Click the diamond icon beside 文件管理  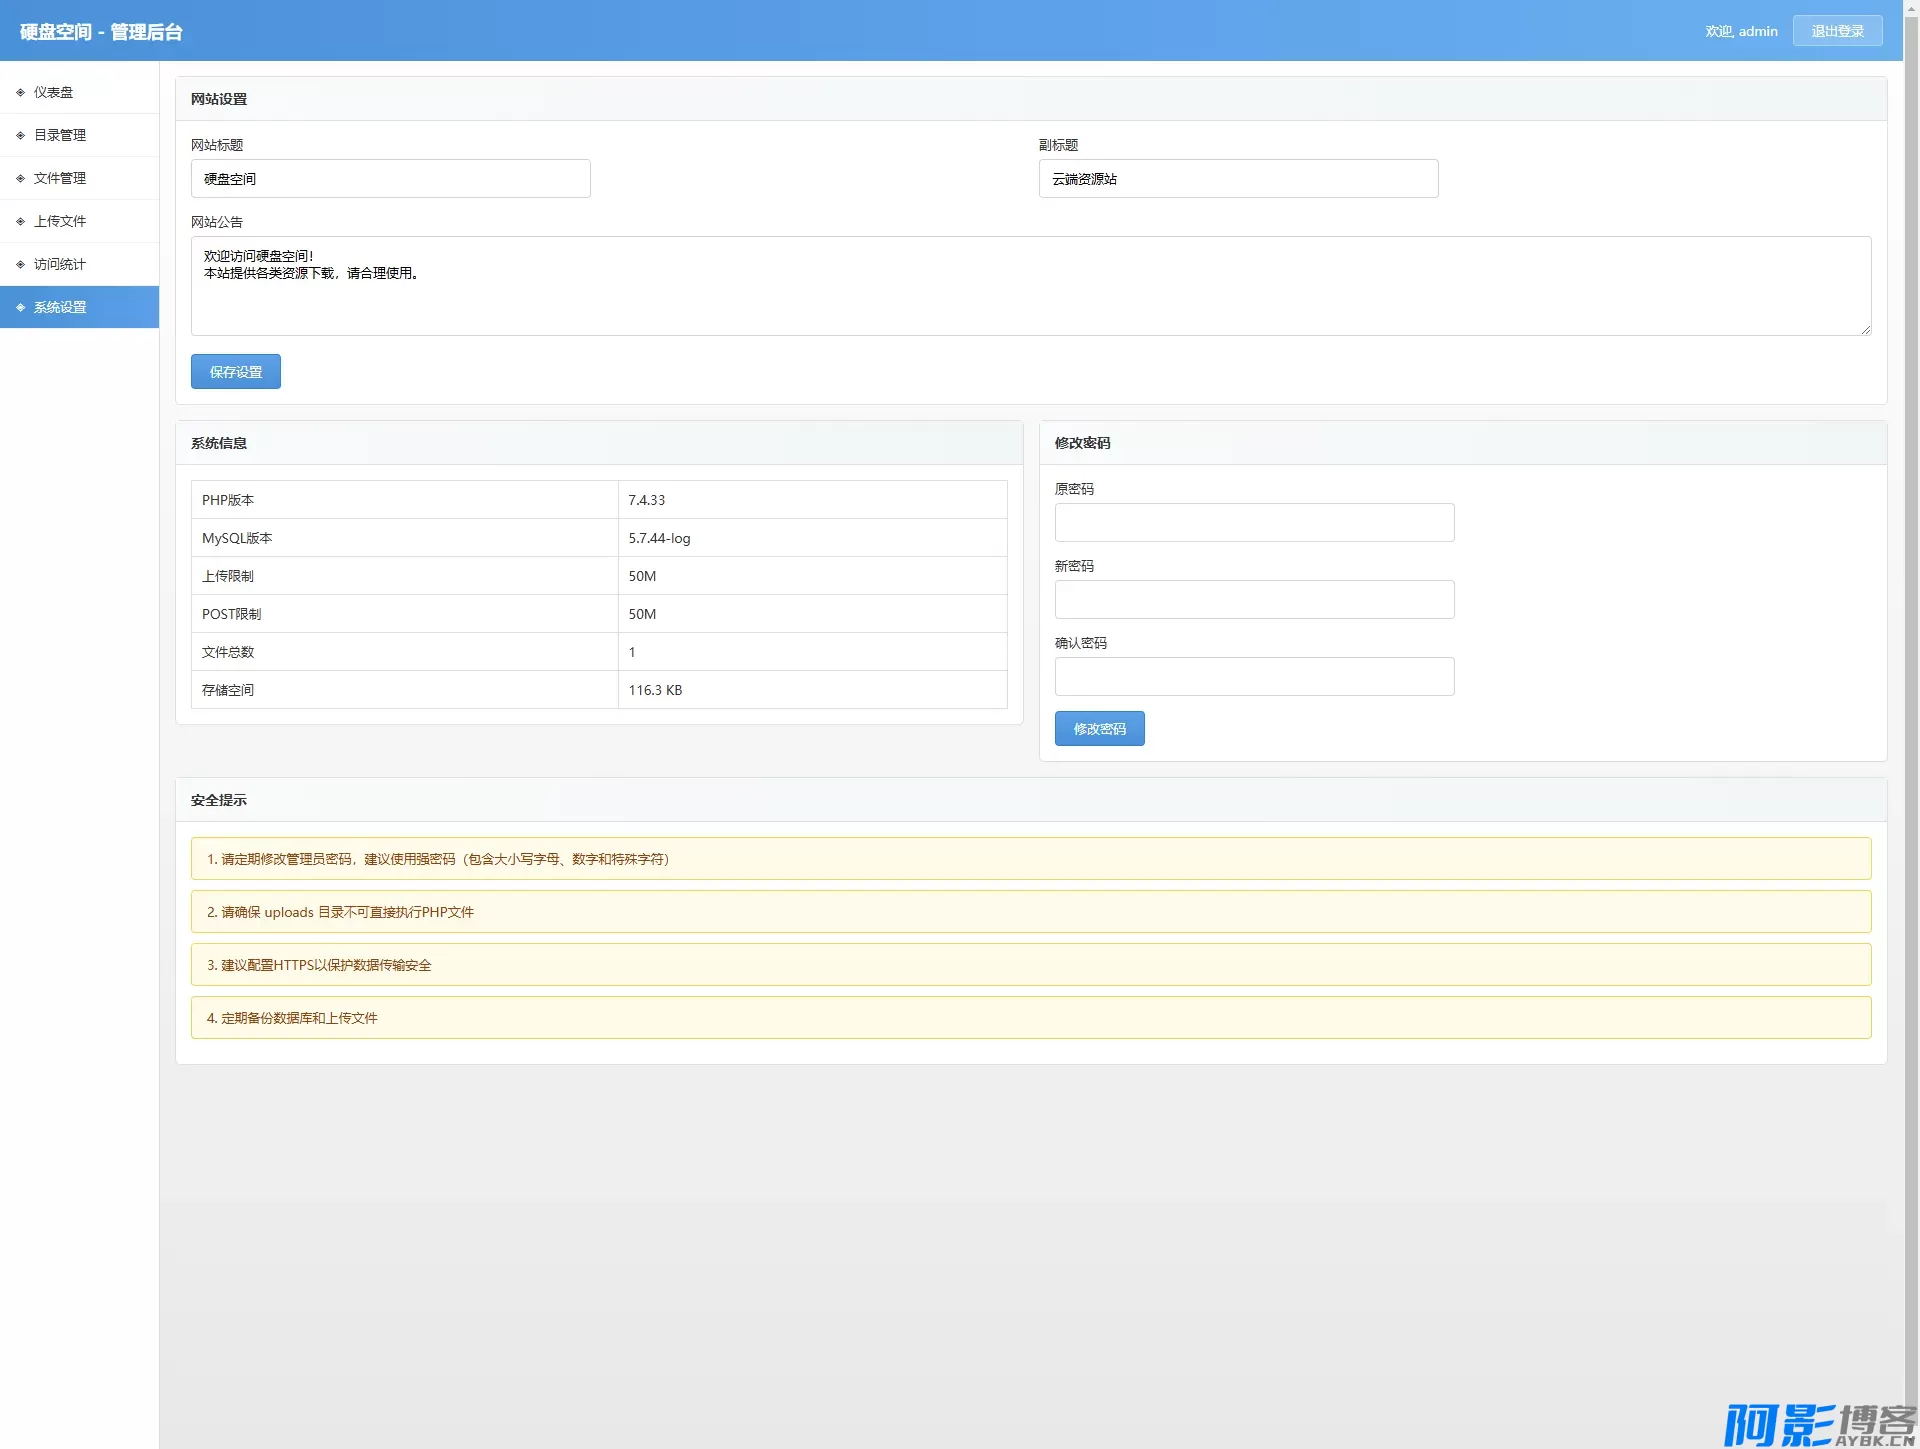20,178
